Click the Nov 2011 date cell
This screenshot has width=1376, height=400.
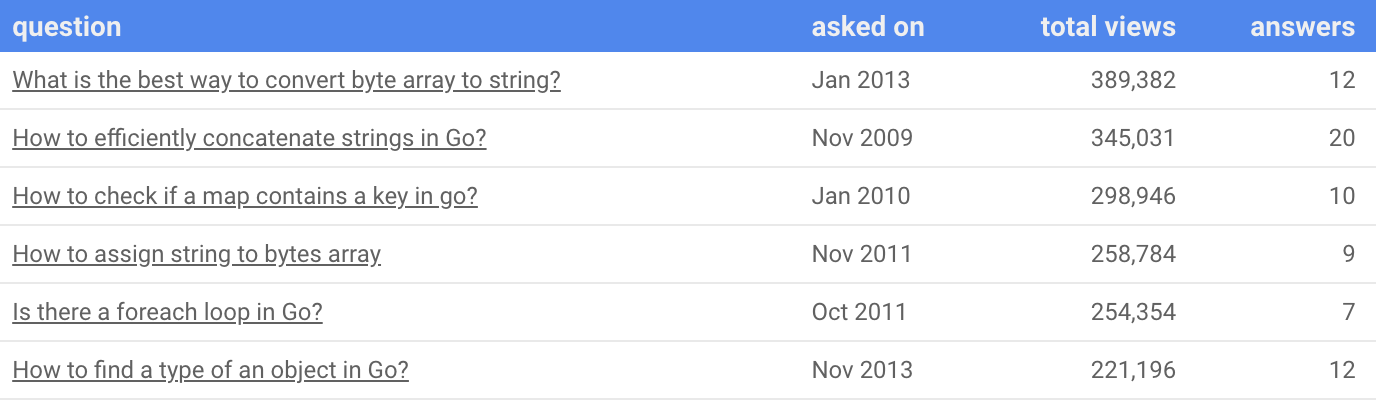click(861, 255)
